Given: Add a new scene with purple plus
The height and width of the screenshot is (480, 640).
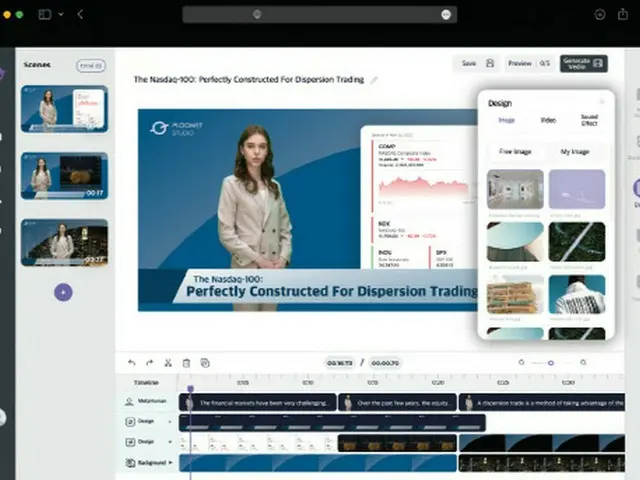Looking at the screenshot, I should 63,292.
